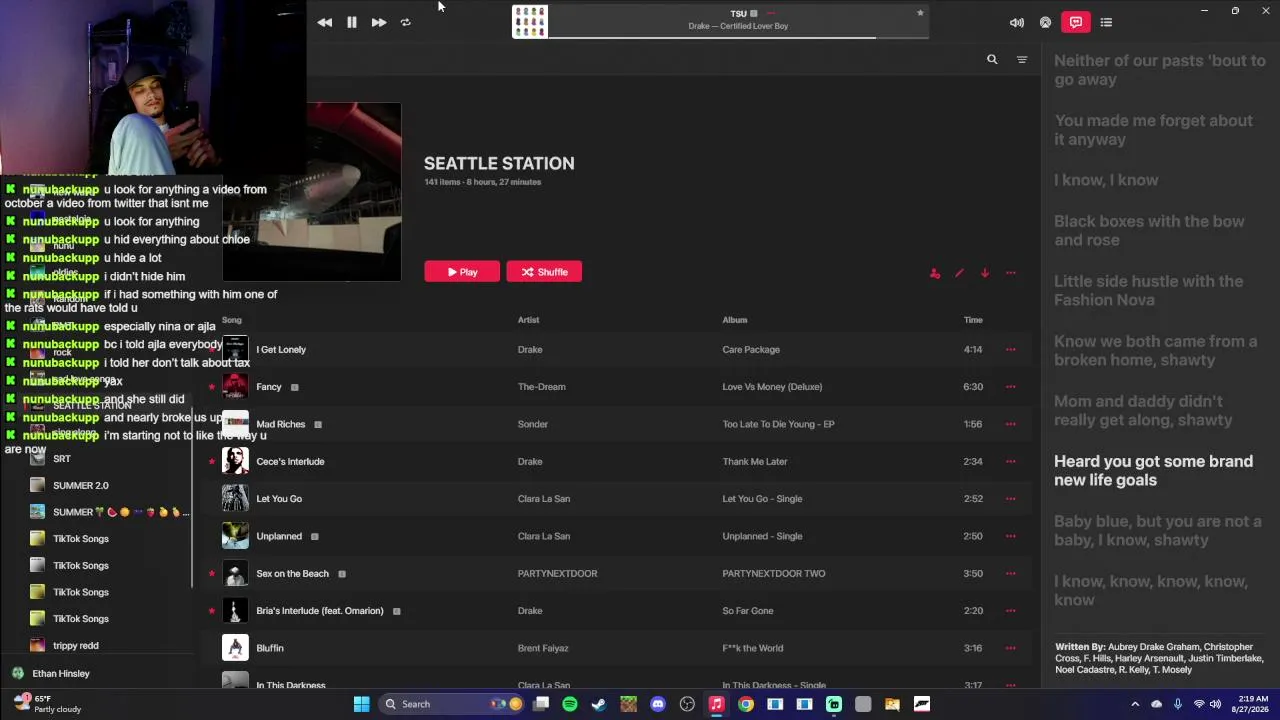Viewport: 1280px width, 720px height.
Task: Pause the currently playing song
Action: [352, 22]
